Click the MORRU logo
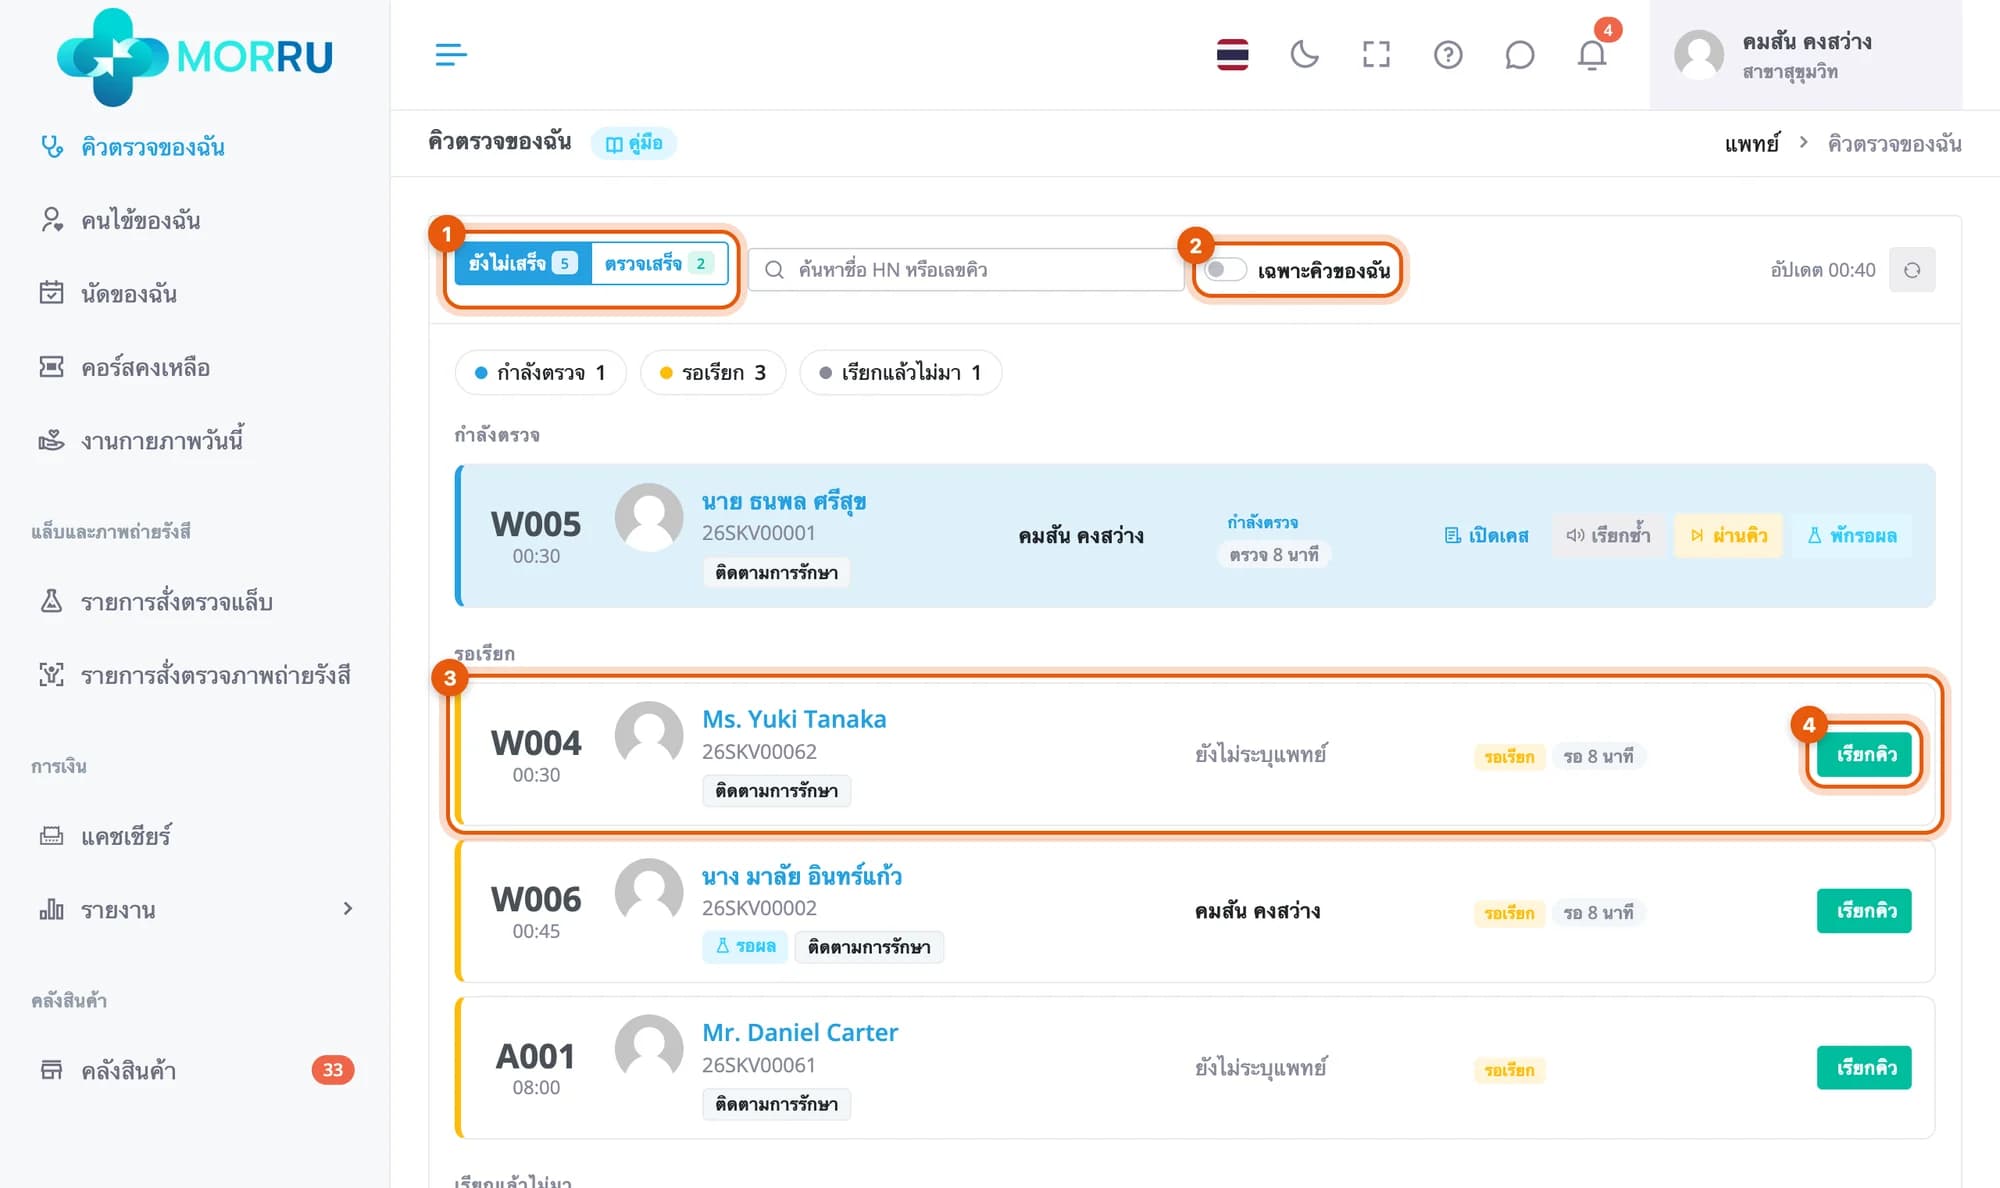The width and height of the screenshot is (2000, 1188). 195,56
